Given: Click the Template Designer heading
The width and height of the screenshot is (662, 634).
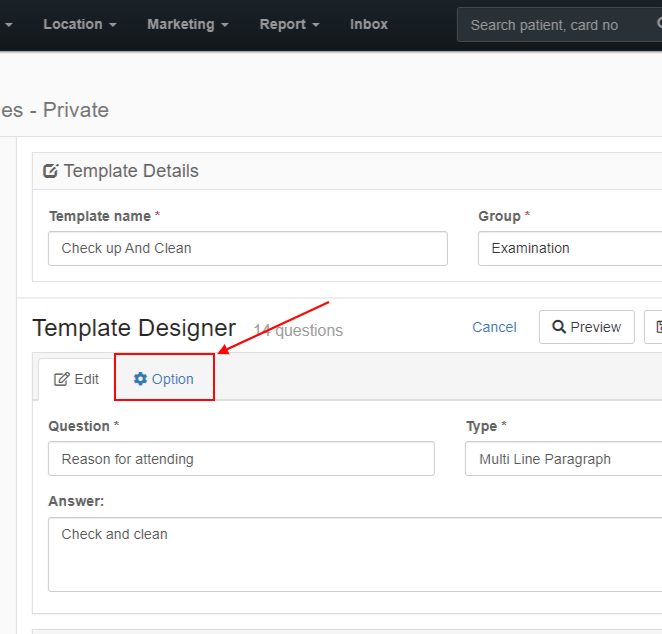Looking at the screenshot, I should [134, 328].
